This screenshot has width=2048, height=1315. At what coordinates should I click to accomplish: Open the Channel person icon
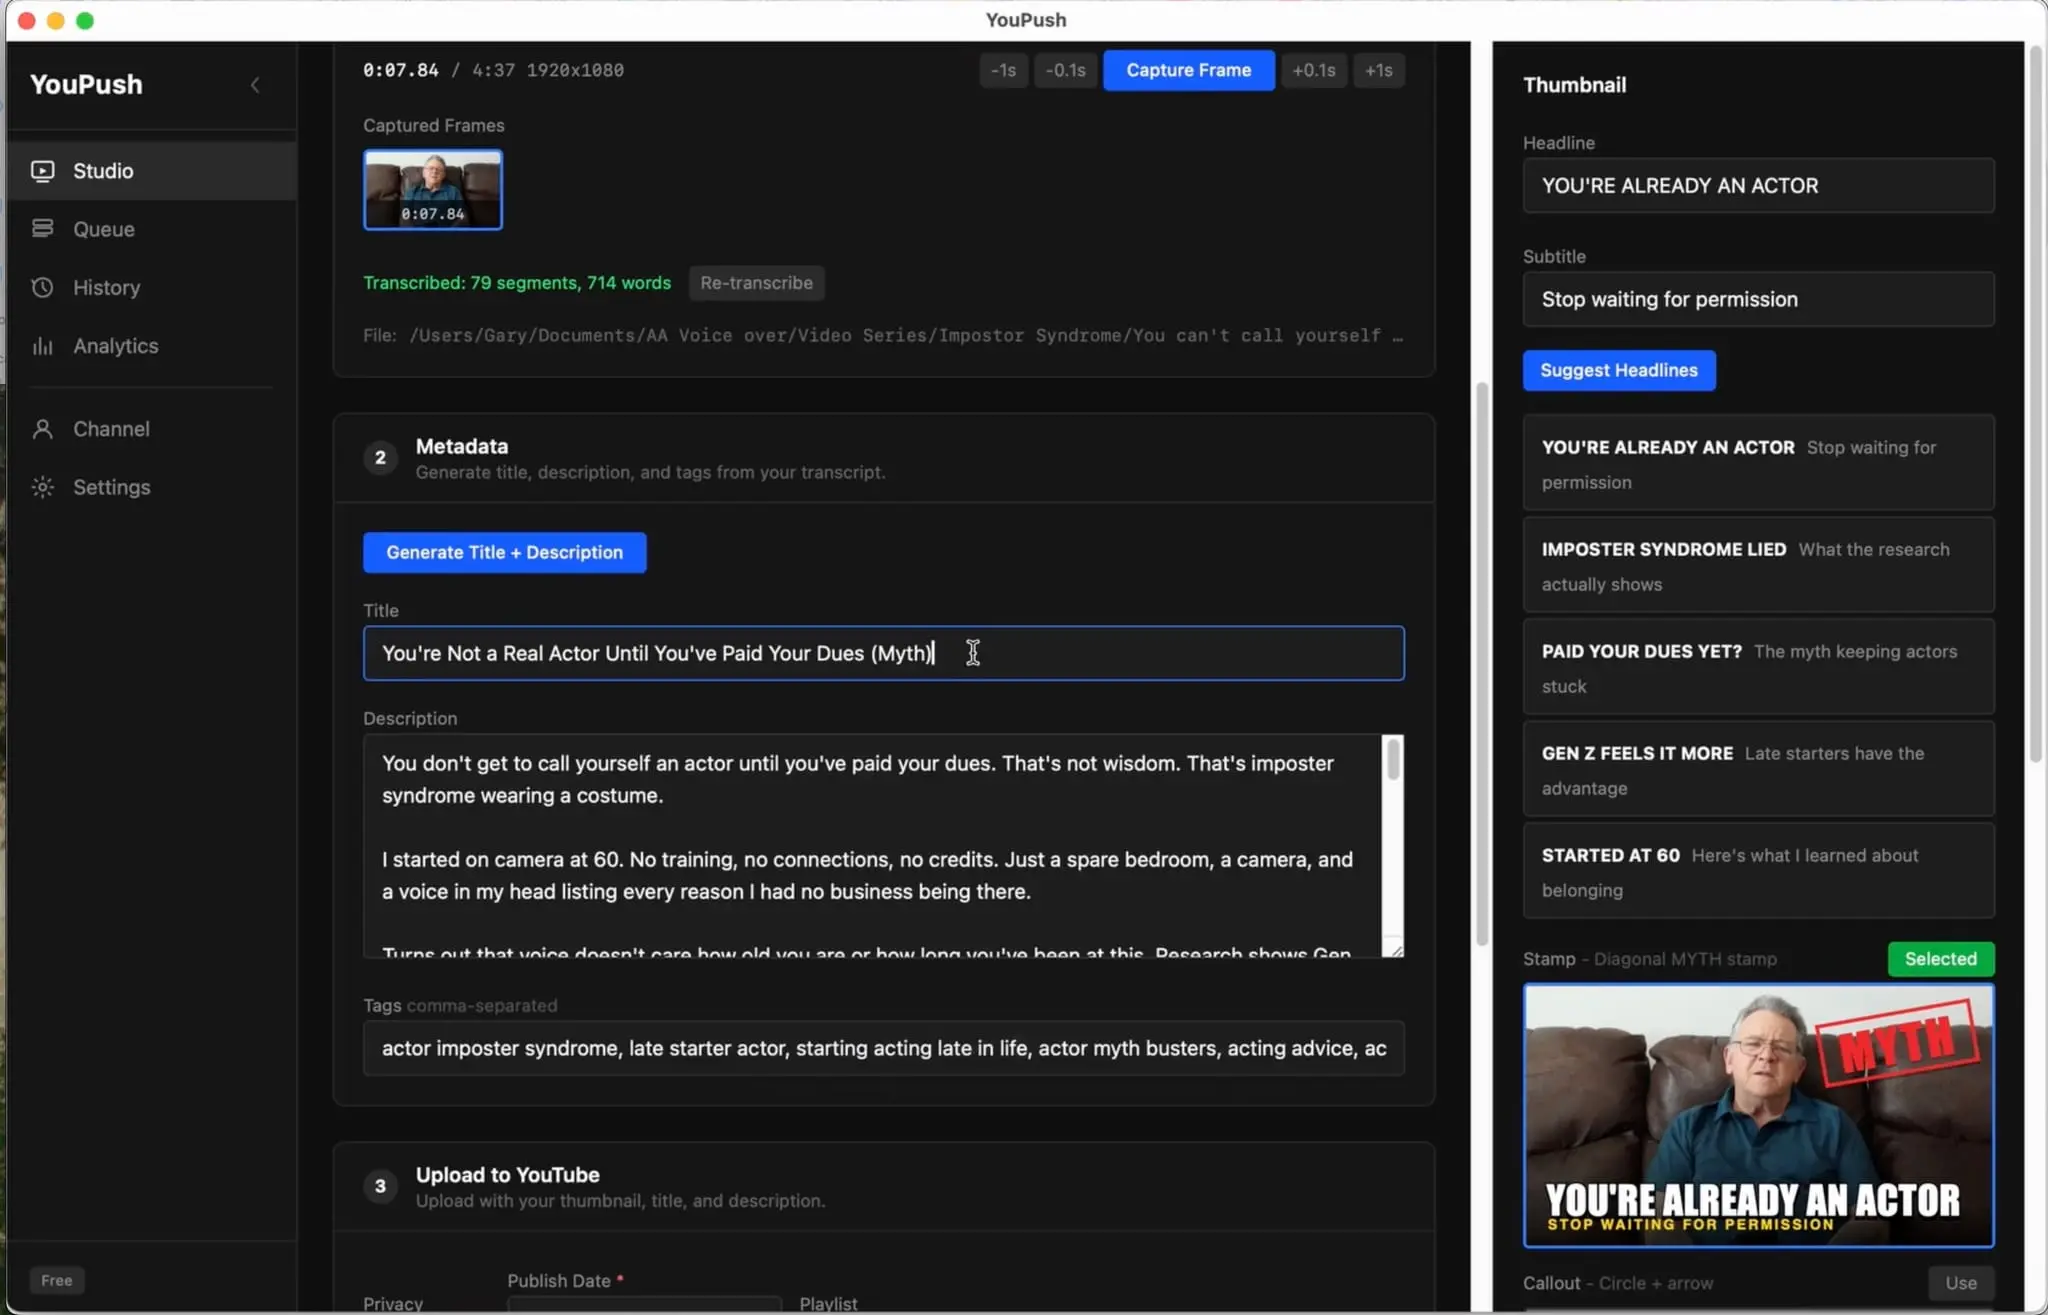(x=42, y=429)
